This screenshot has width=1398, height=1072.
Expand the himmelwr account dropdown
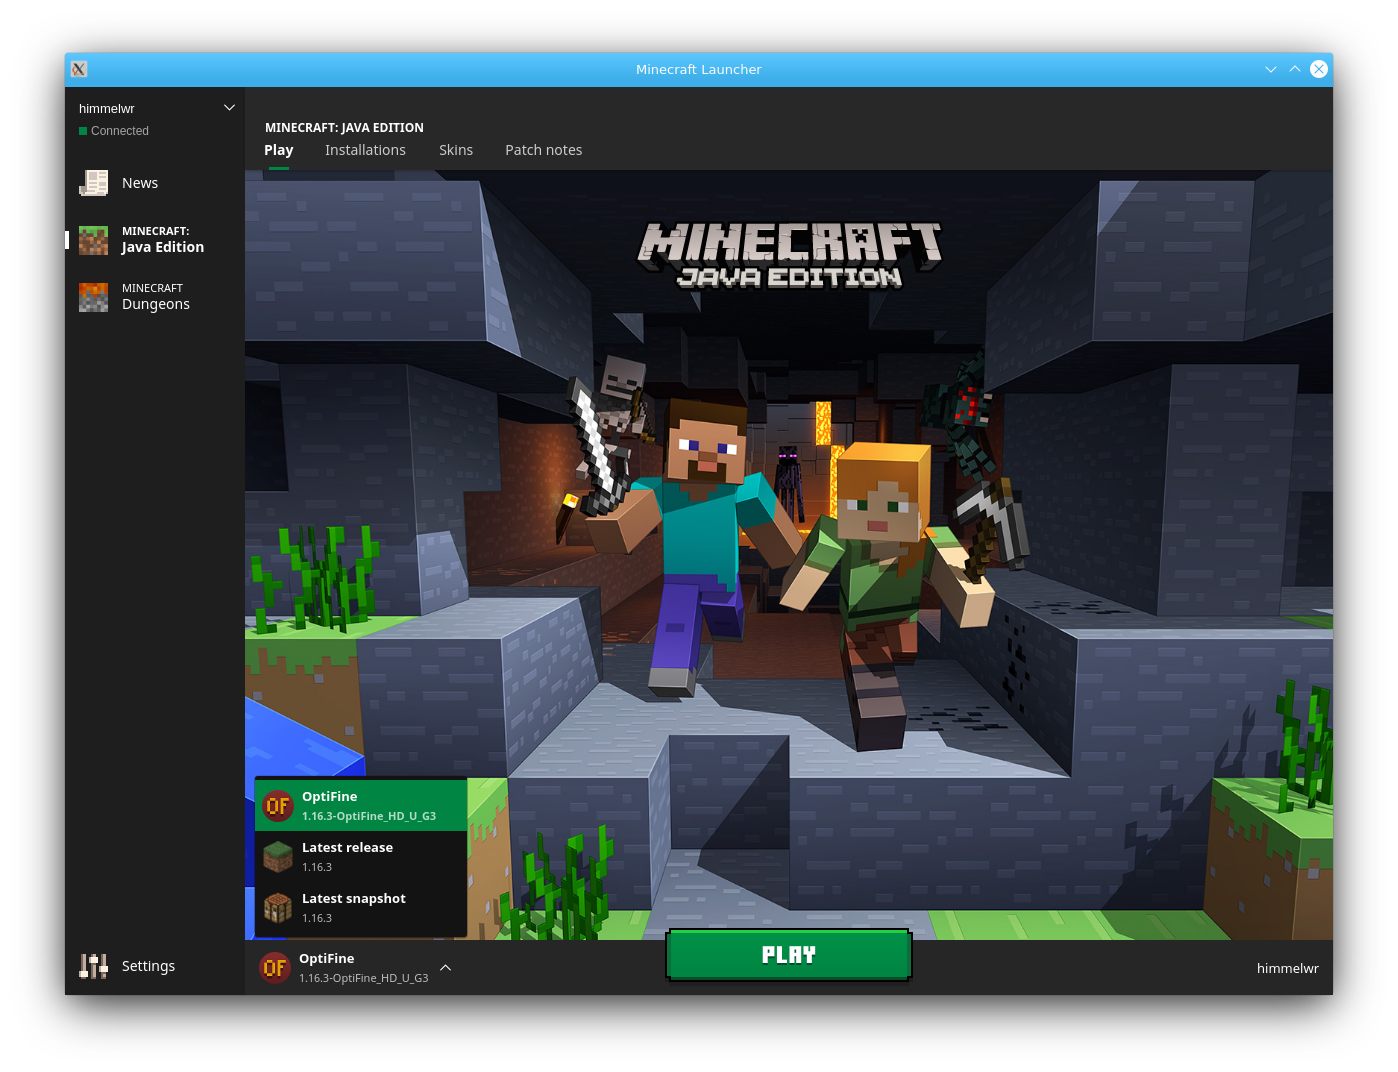tap(229, 108)
